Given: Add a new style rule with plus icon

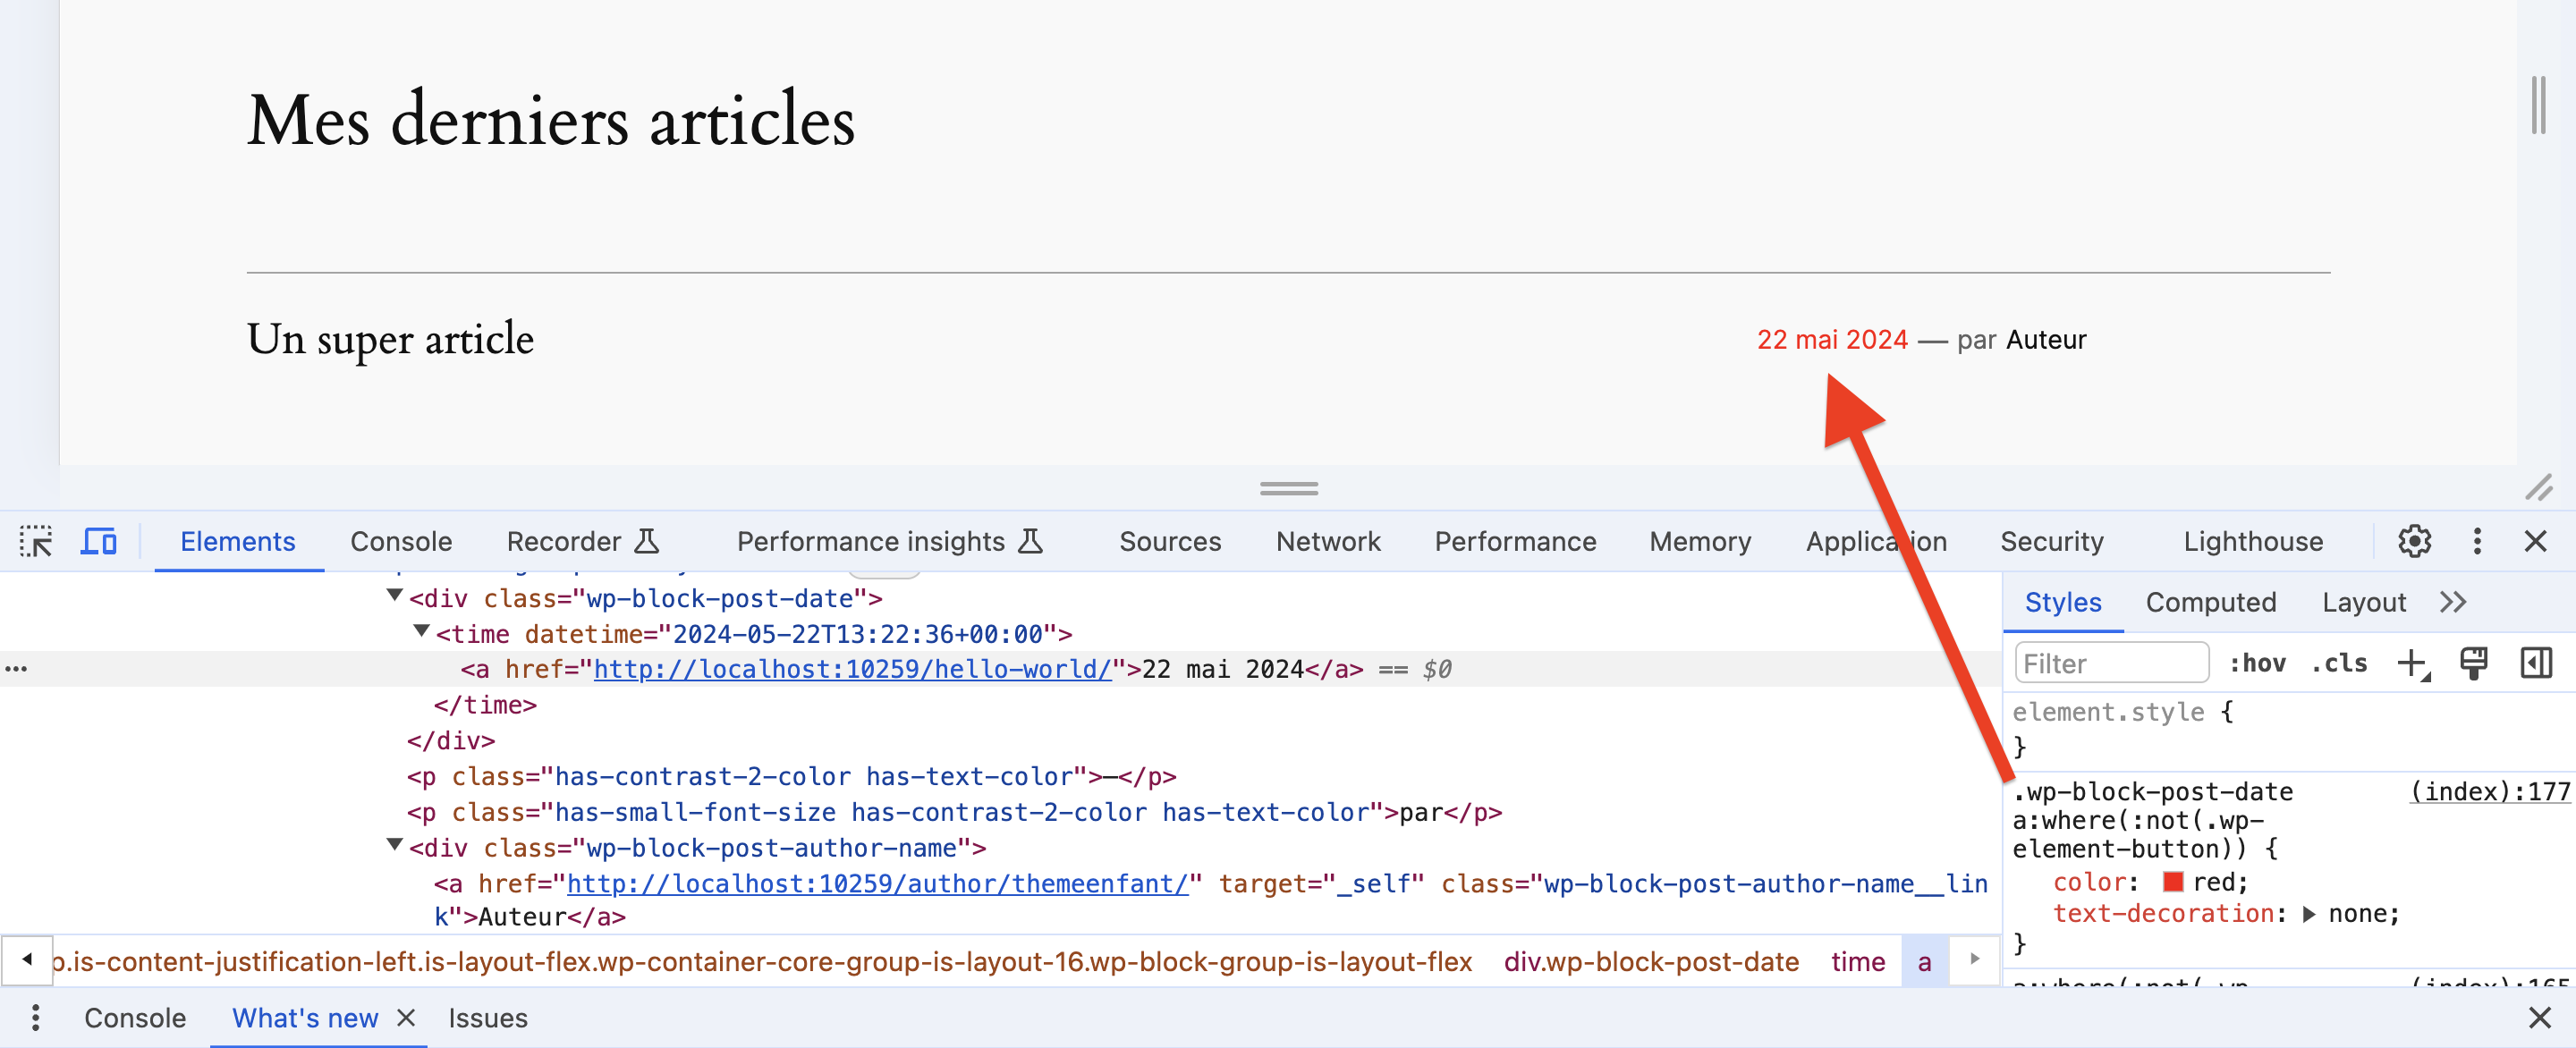Looking at the screenshot, I should (x=2414, y=663).
